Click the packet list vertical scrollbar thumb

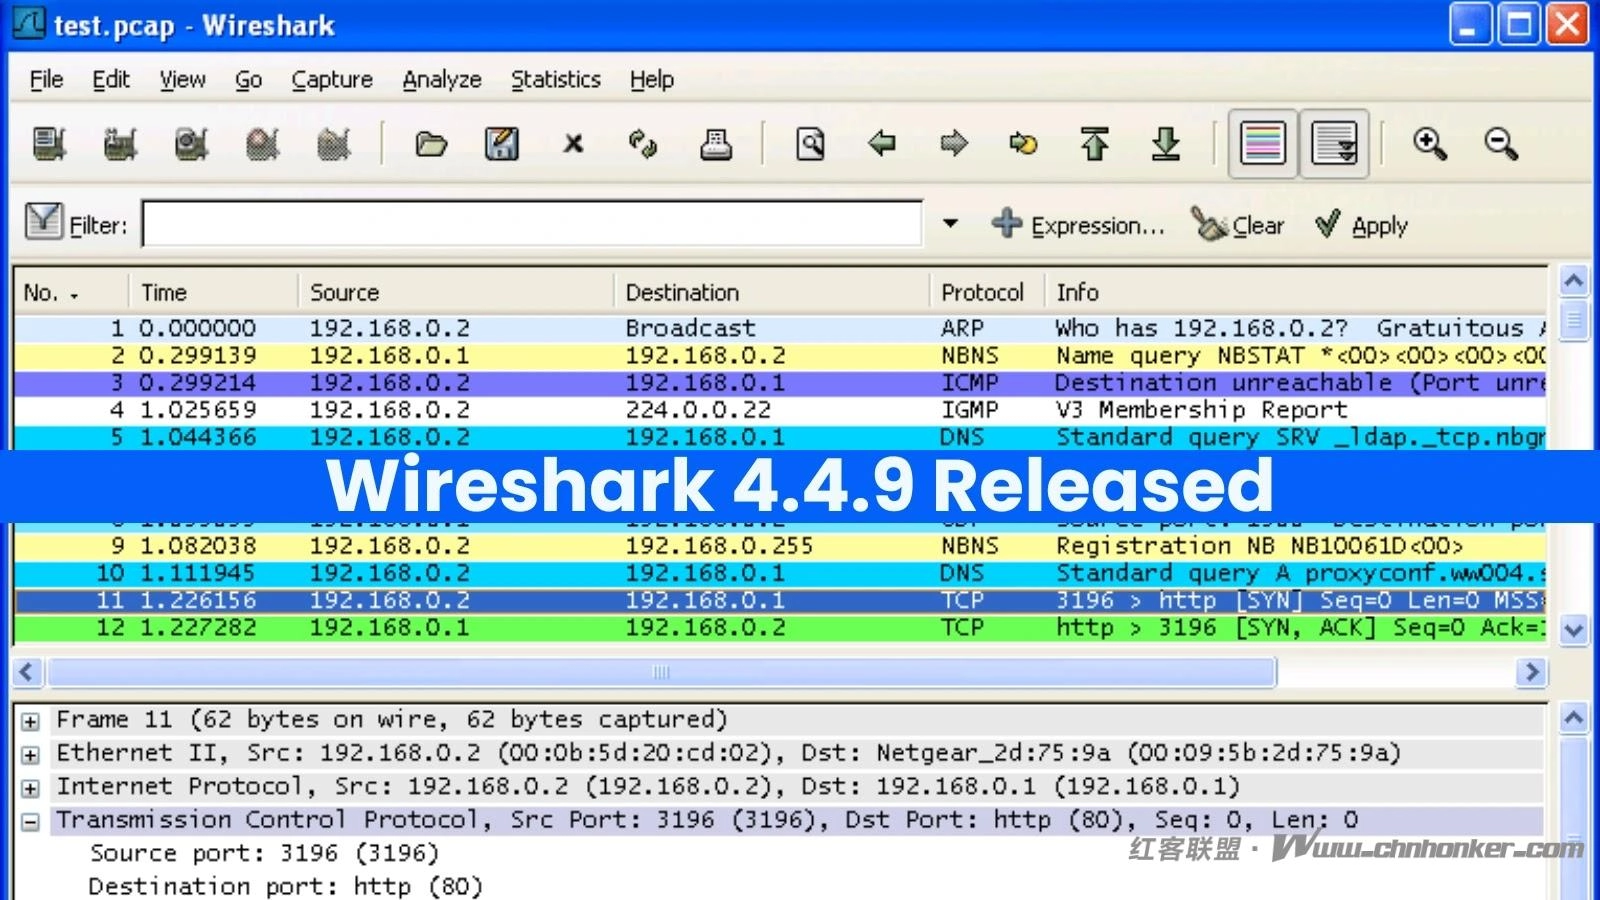[1574, 321]
